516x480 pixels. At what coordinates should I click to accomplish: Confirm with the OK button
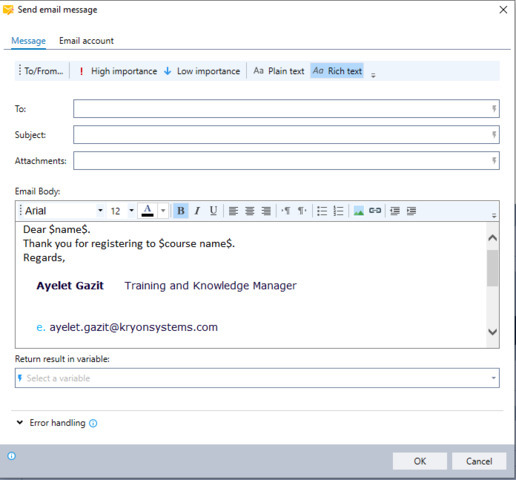[x=420, y=461]
